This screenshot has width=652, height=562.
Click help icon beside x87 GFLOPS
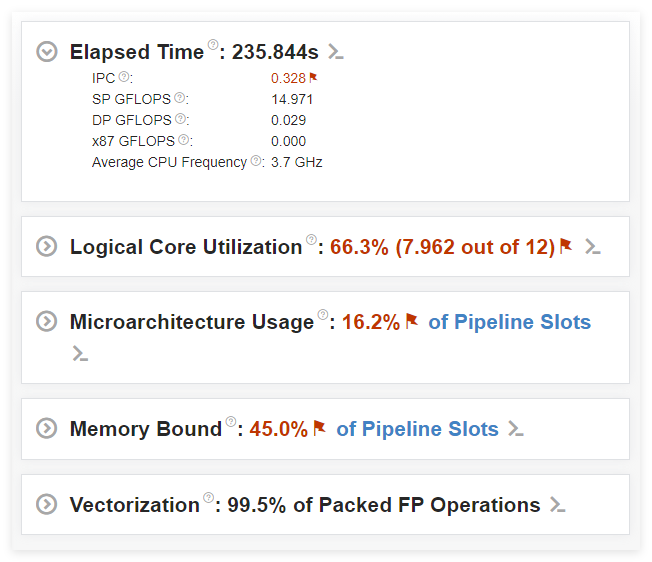pyautogui.click(x=185, y=140)
